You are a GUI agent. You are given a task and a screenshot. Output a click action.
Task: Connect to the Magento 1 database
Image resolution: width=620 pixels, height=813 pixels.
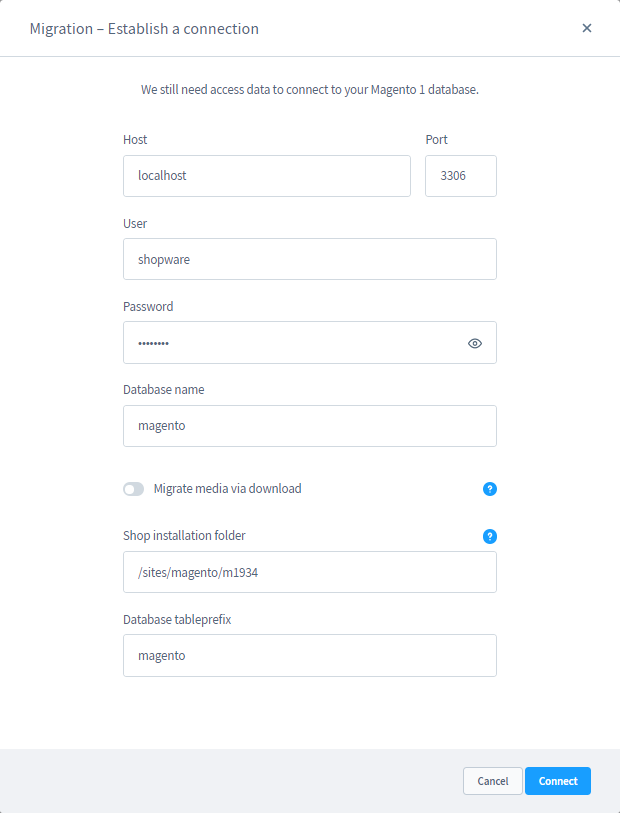[x=557, y=781]
